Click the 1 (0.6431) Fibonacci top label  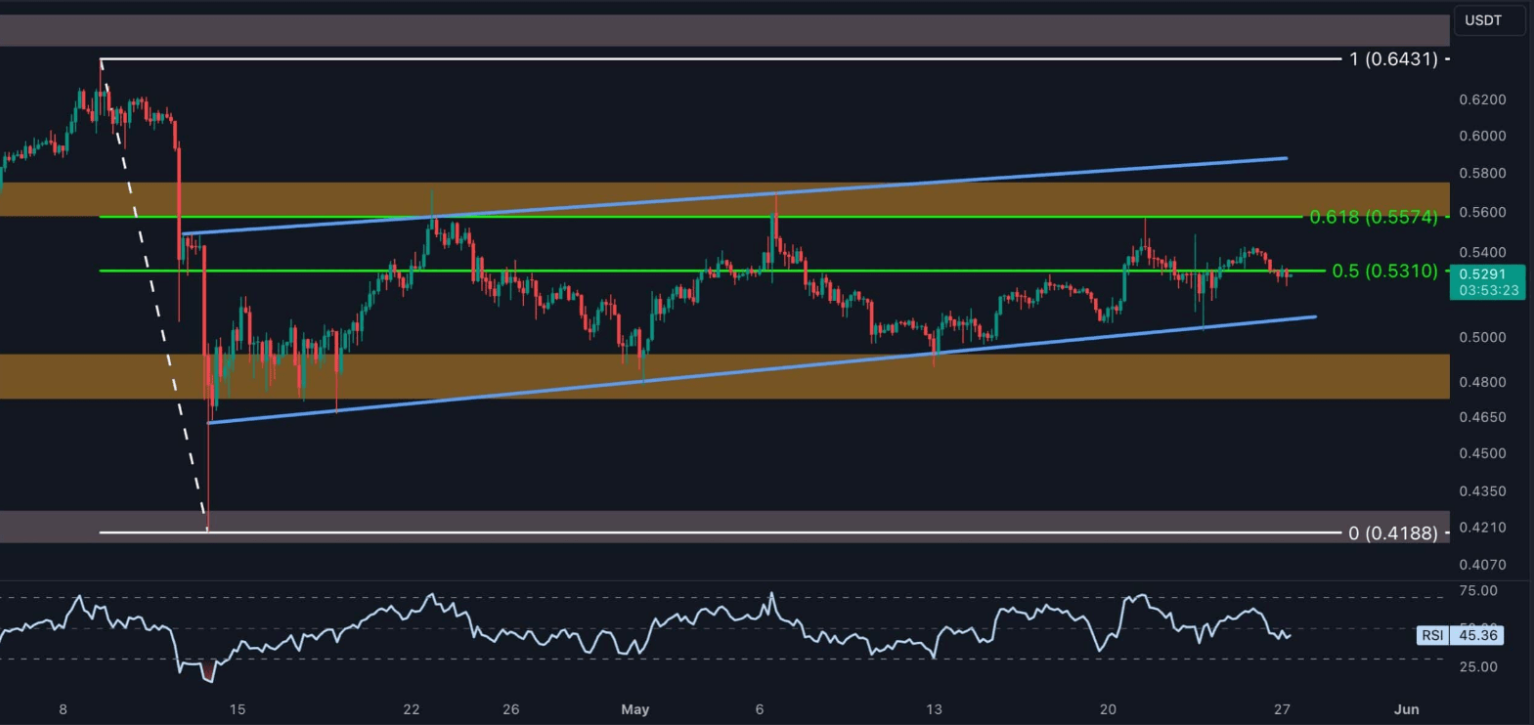point(1393,59)
